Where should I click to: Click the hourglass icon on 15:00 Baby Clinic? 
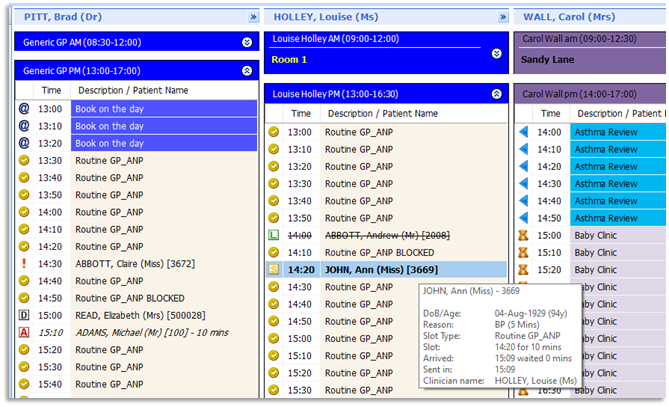[524, 235]
